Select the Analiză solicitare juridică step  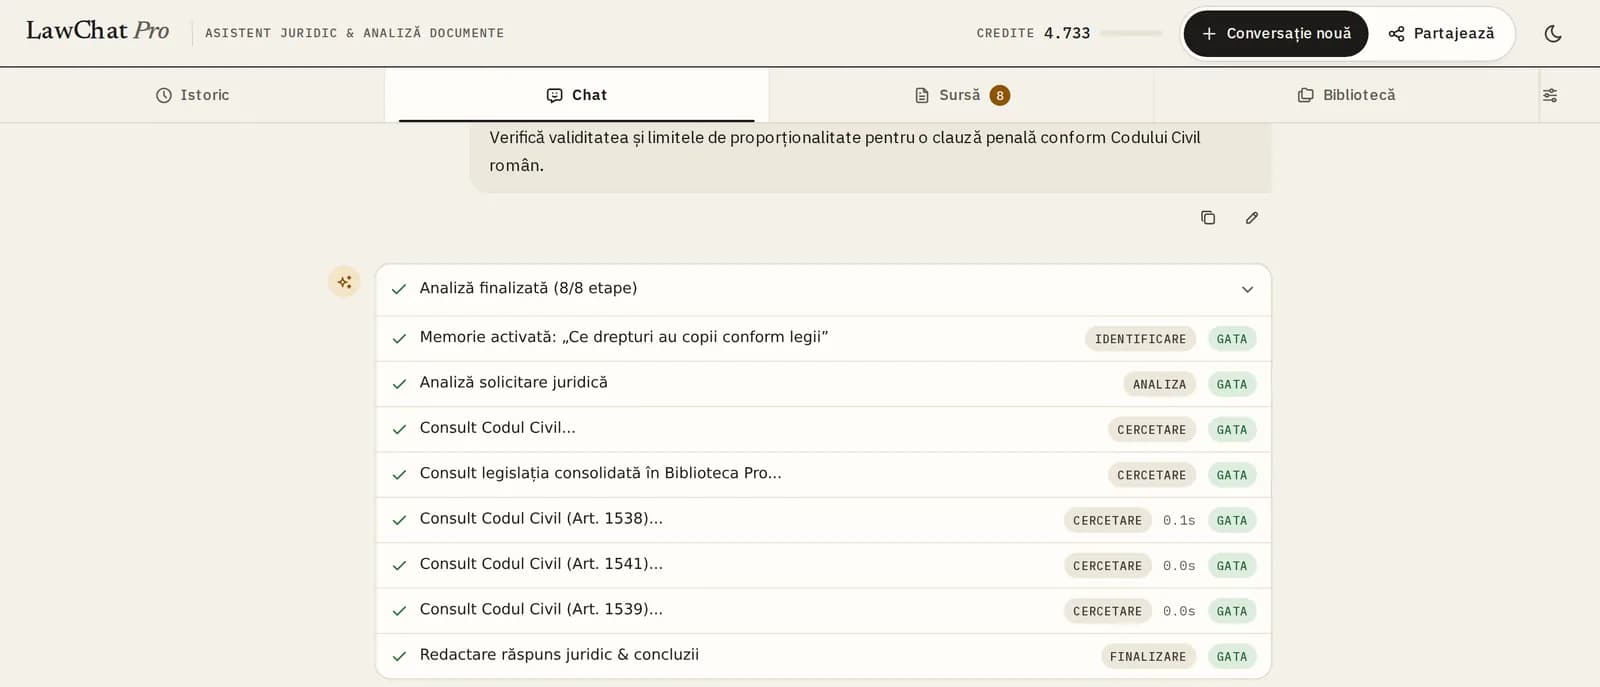[x=514, y=382]
